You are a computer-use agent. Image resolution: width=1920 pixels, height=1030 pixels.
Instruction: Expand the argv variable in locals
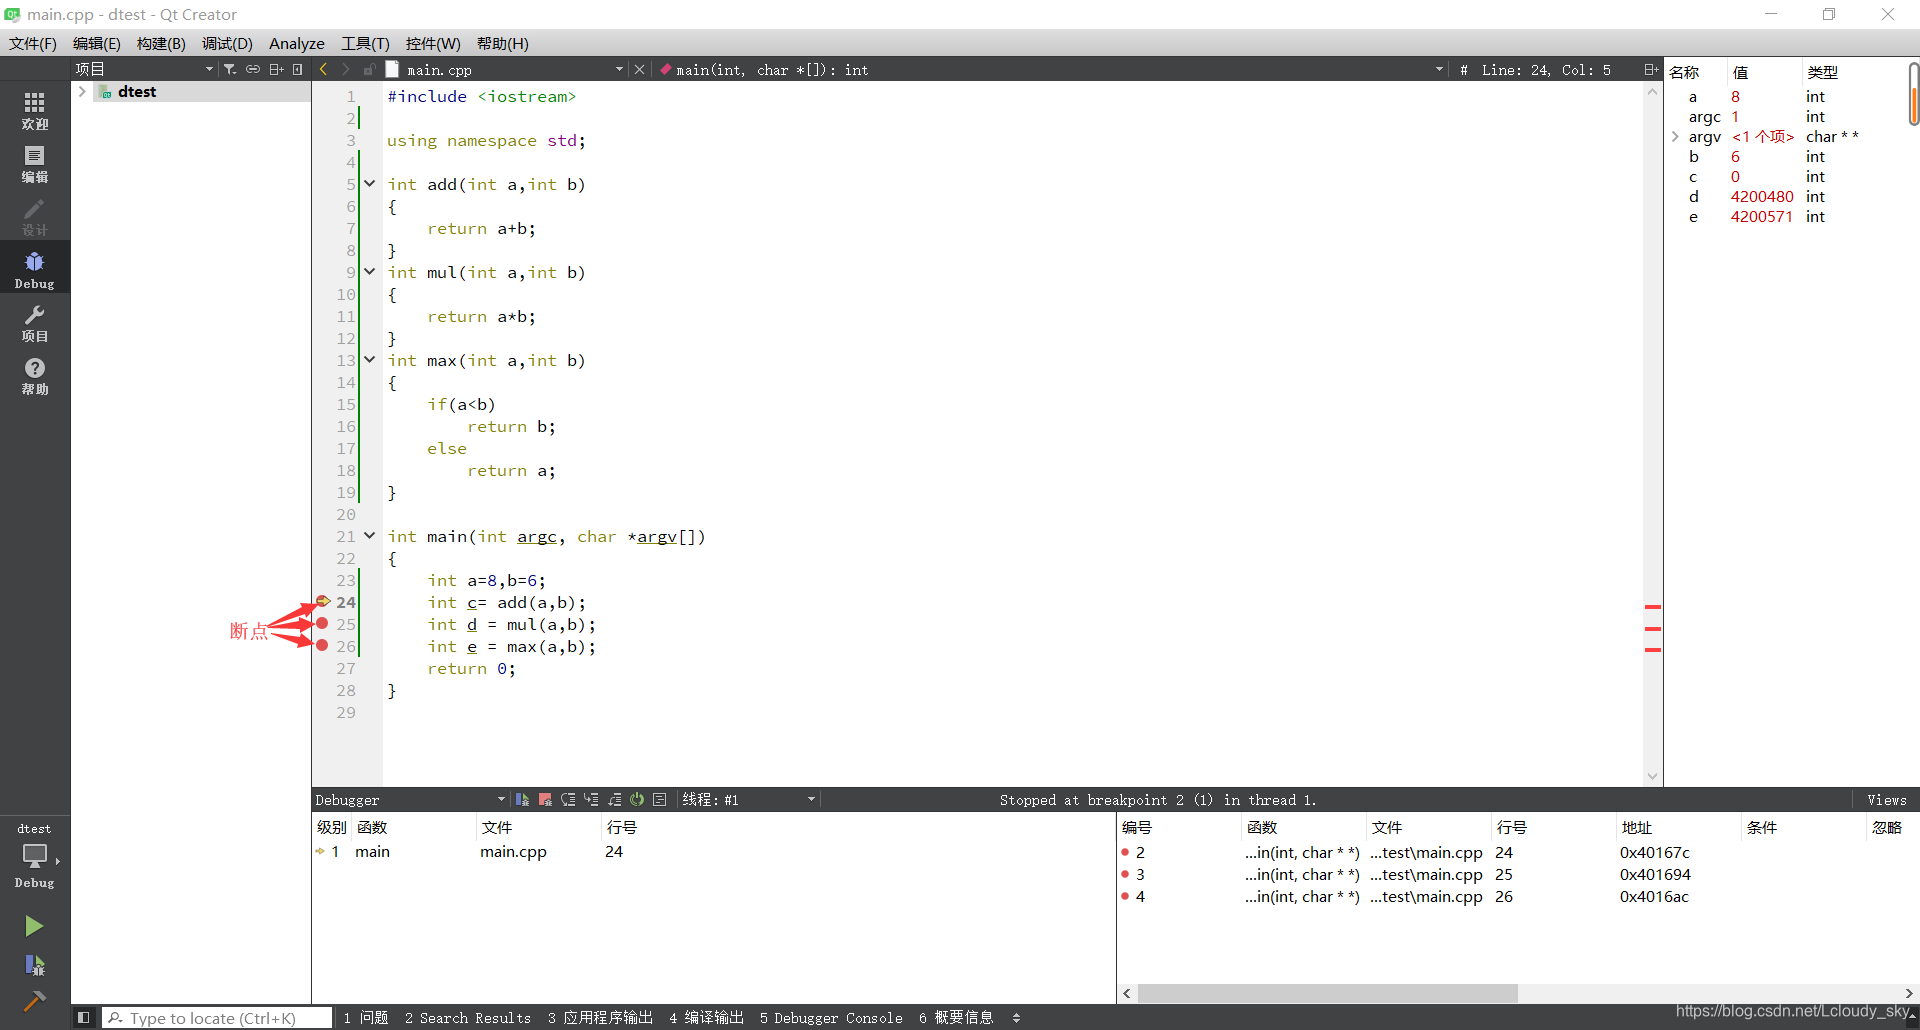point(1675,136)
